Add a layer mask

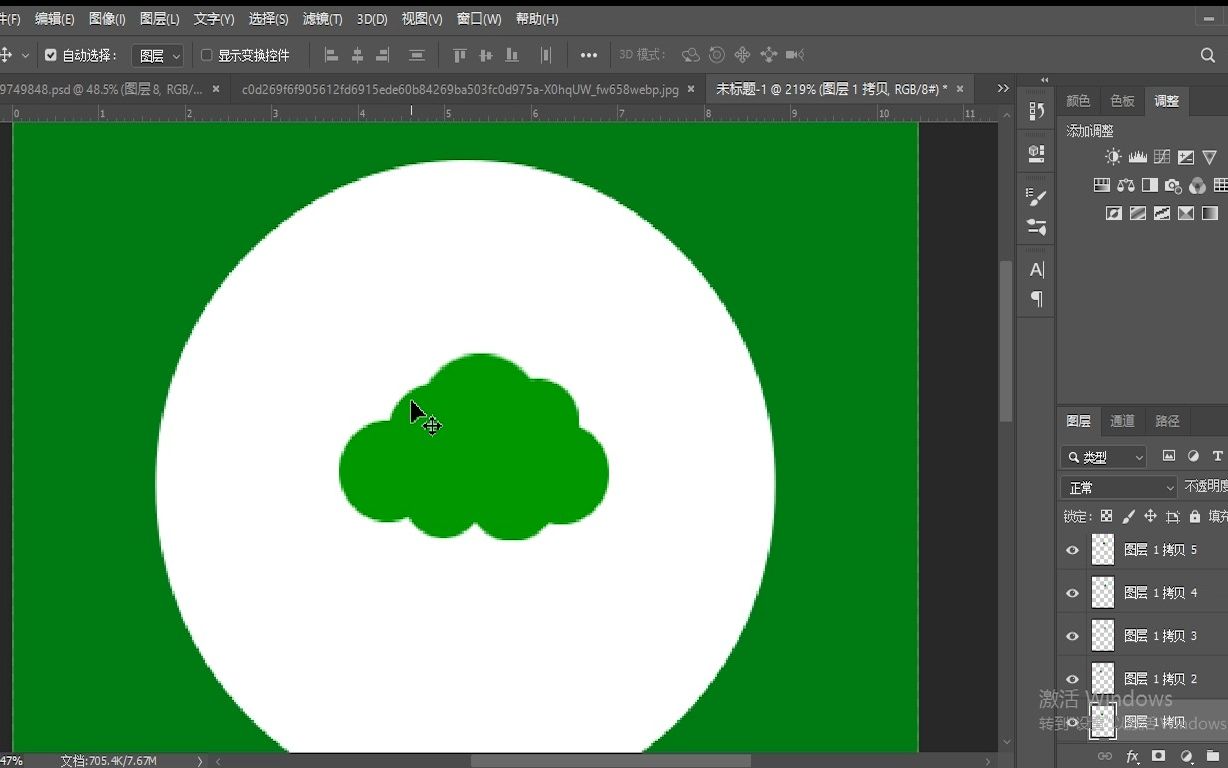(x=1159, y=756)
